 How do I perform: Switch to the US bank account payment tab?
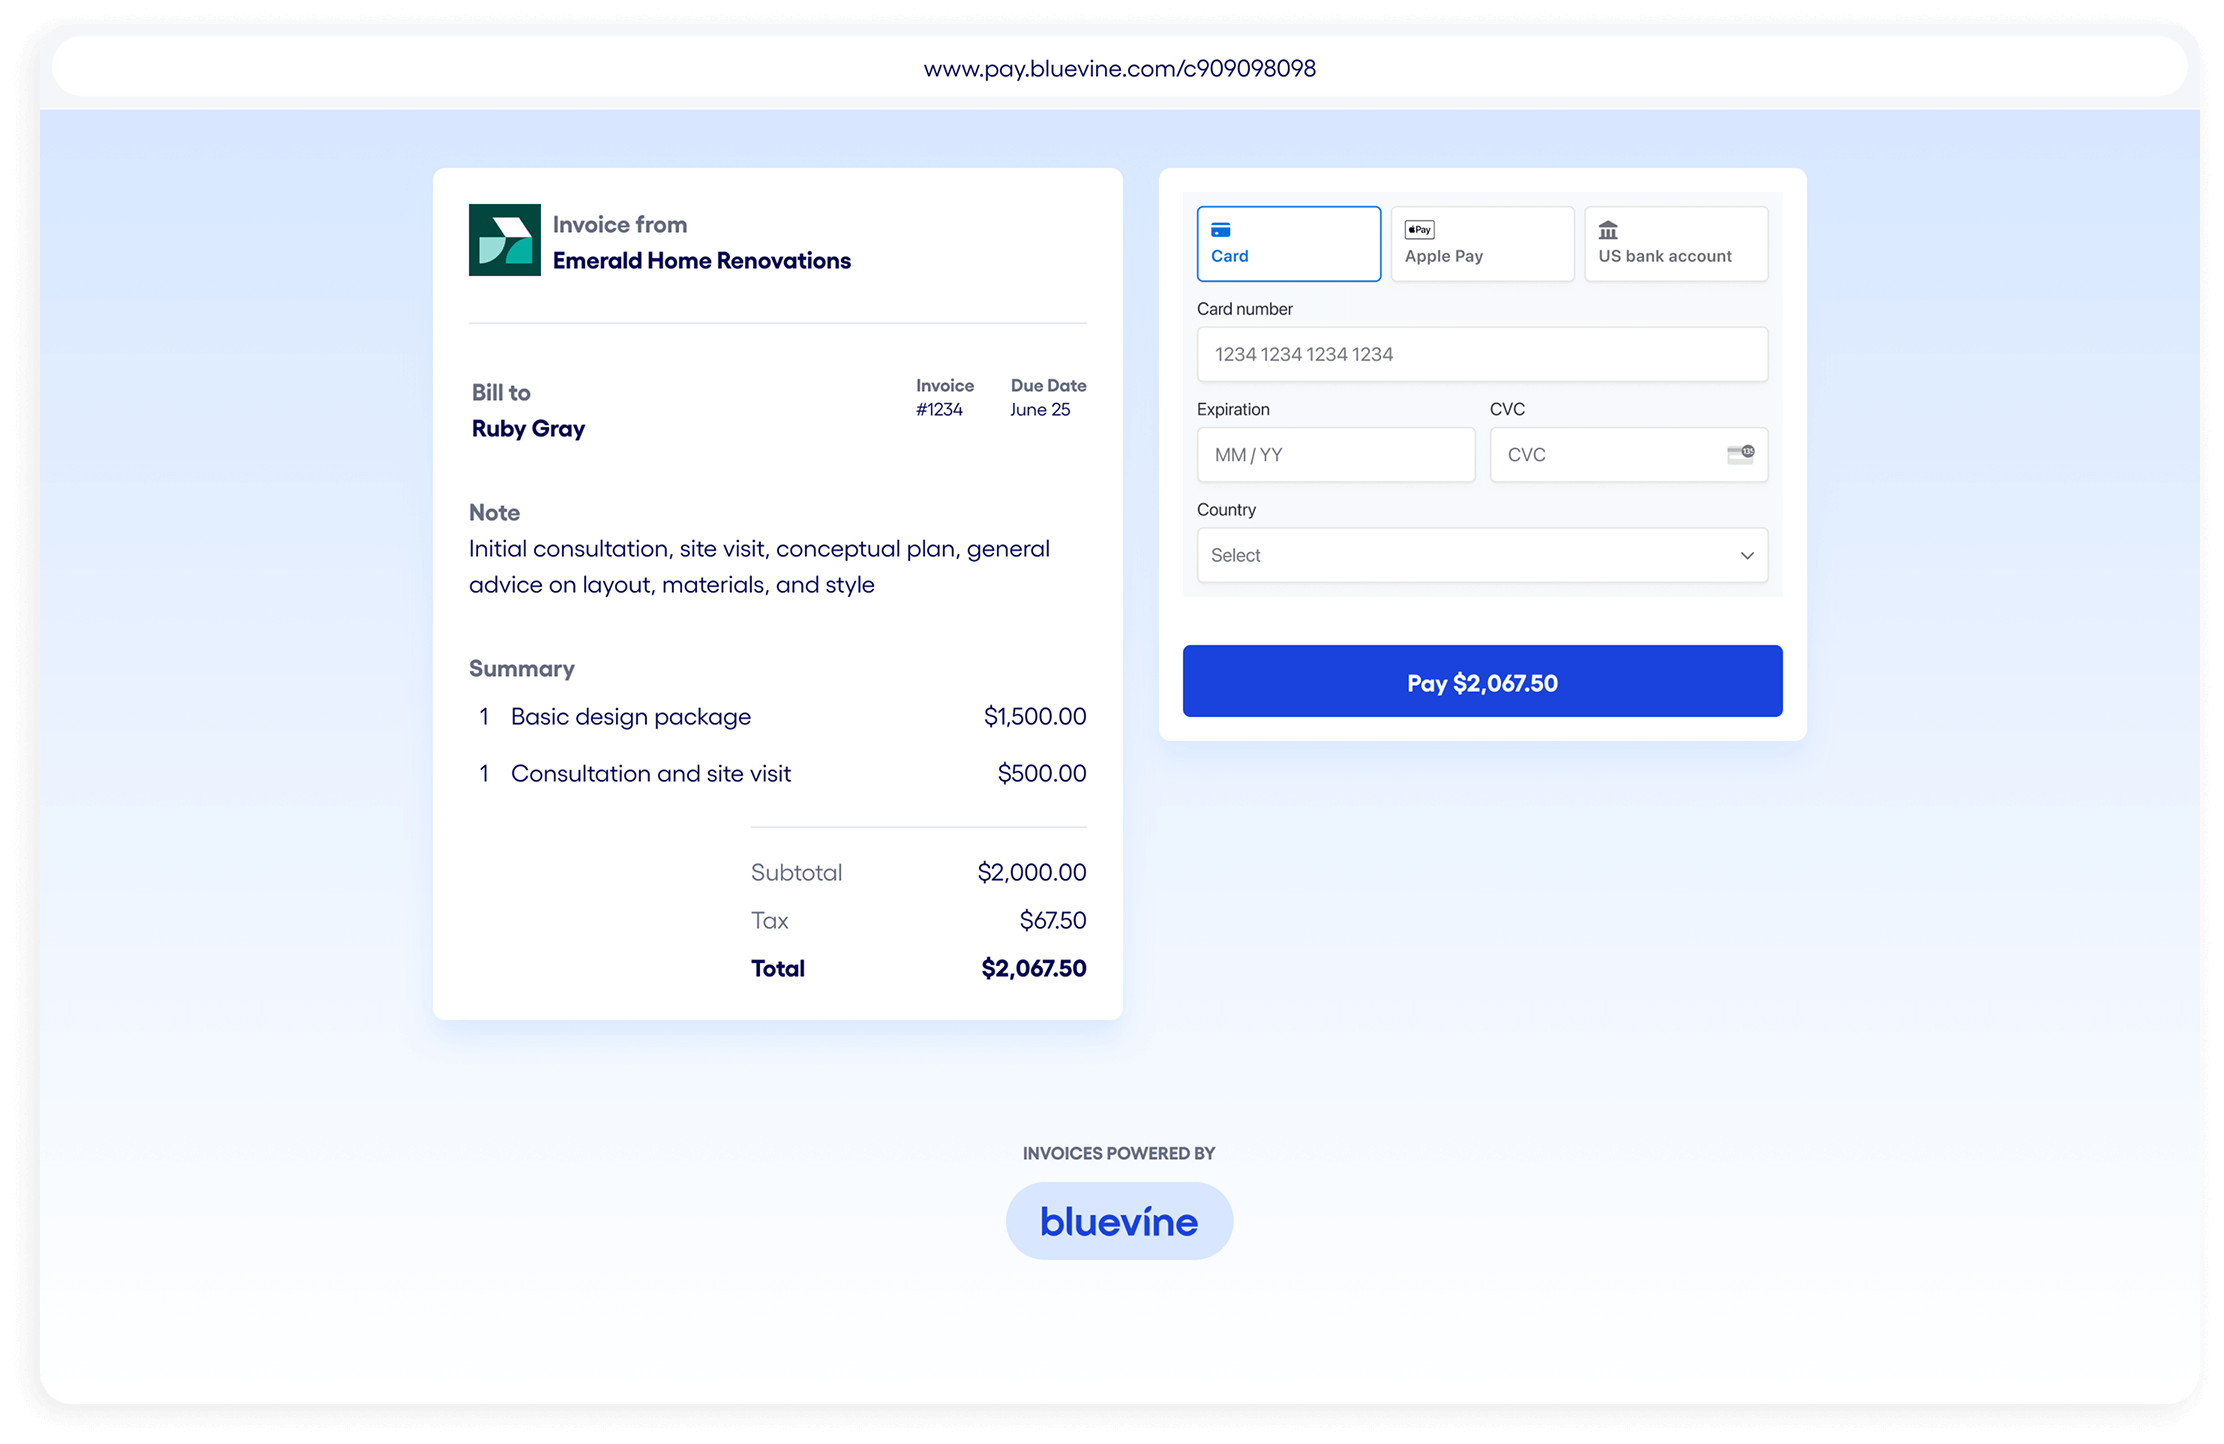(x=1676, y=243)
